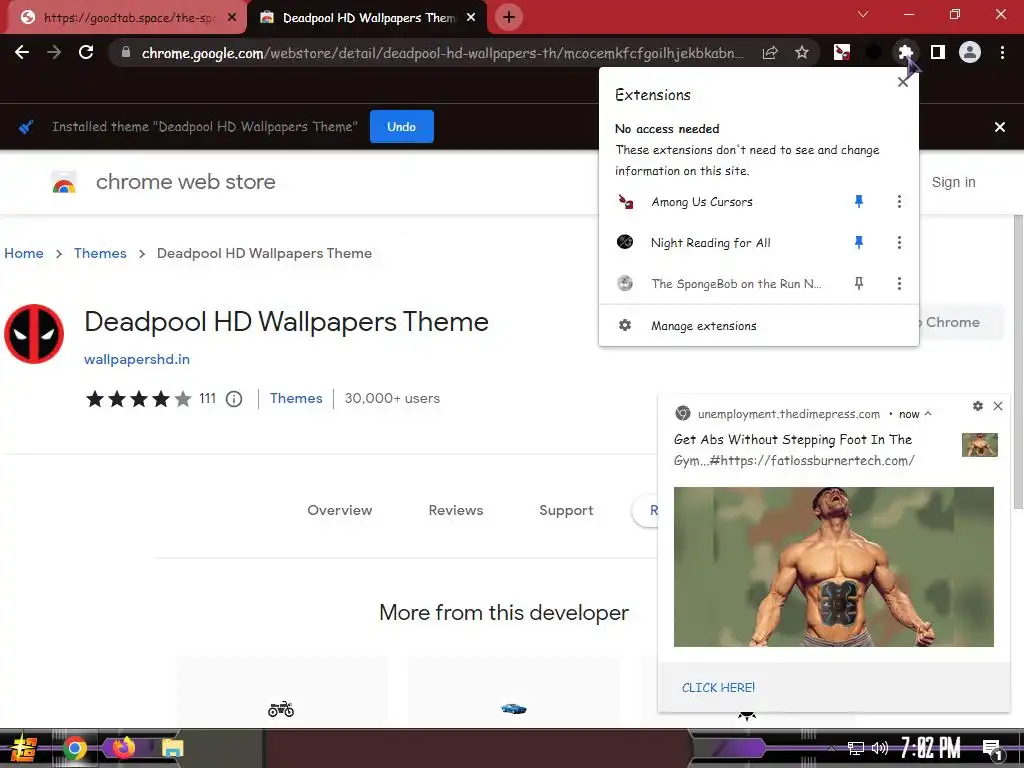The image size is (1024, 768).
Task: Close the Extensions popup
Action: click(x=903, y=82)
